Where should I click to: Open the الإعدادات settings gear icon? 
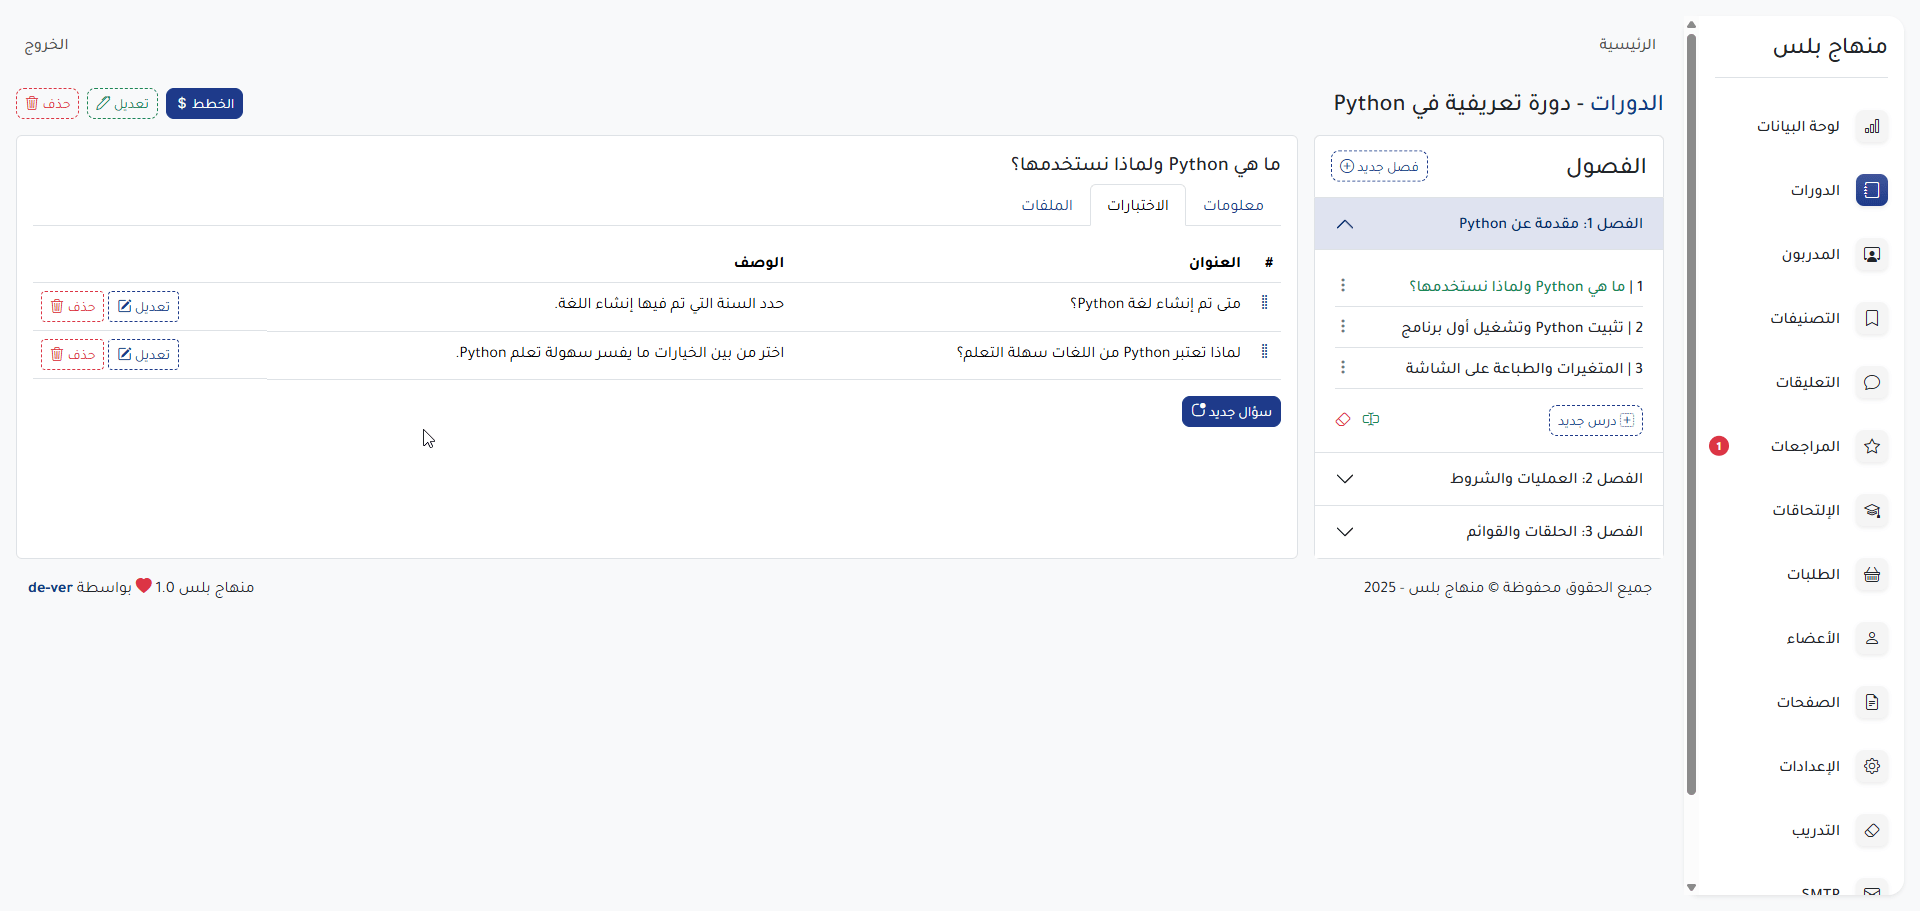coord(1871,766)
